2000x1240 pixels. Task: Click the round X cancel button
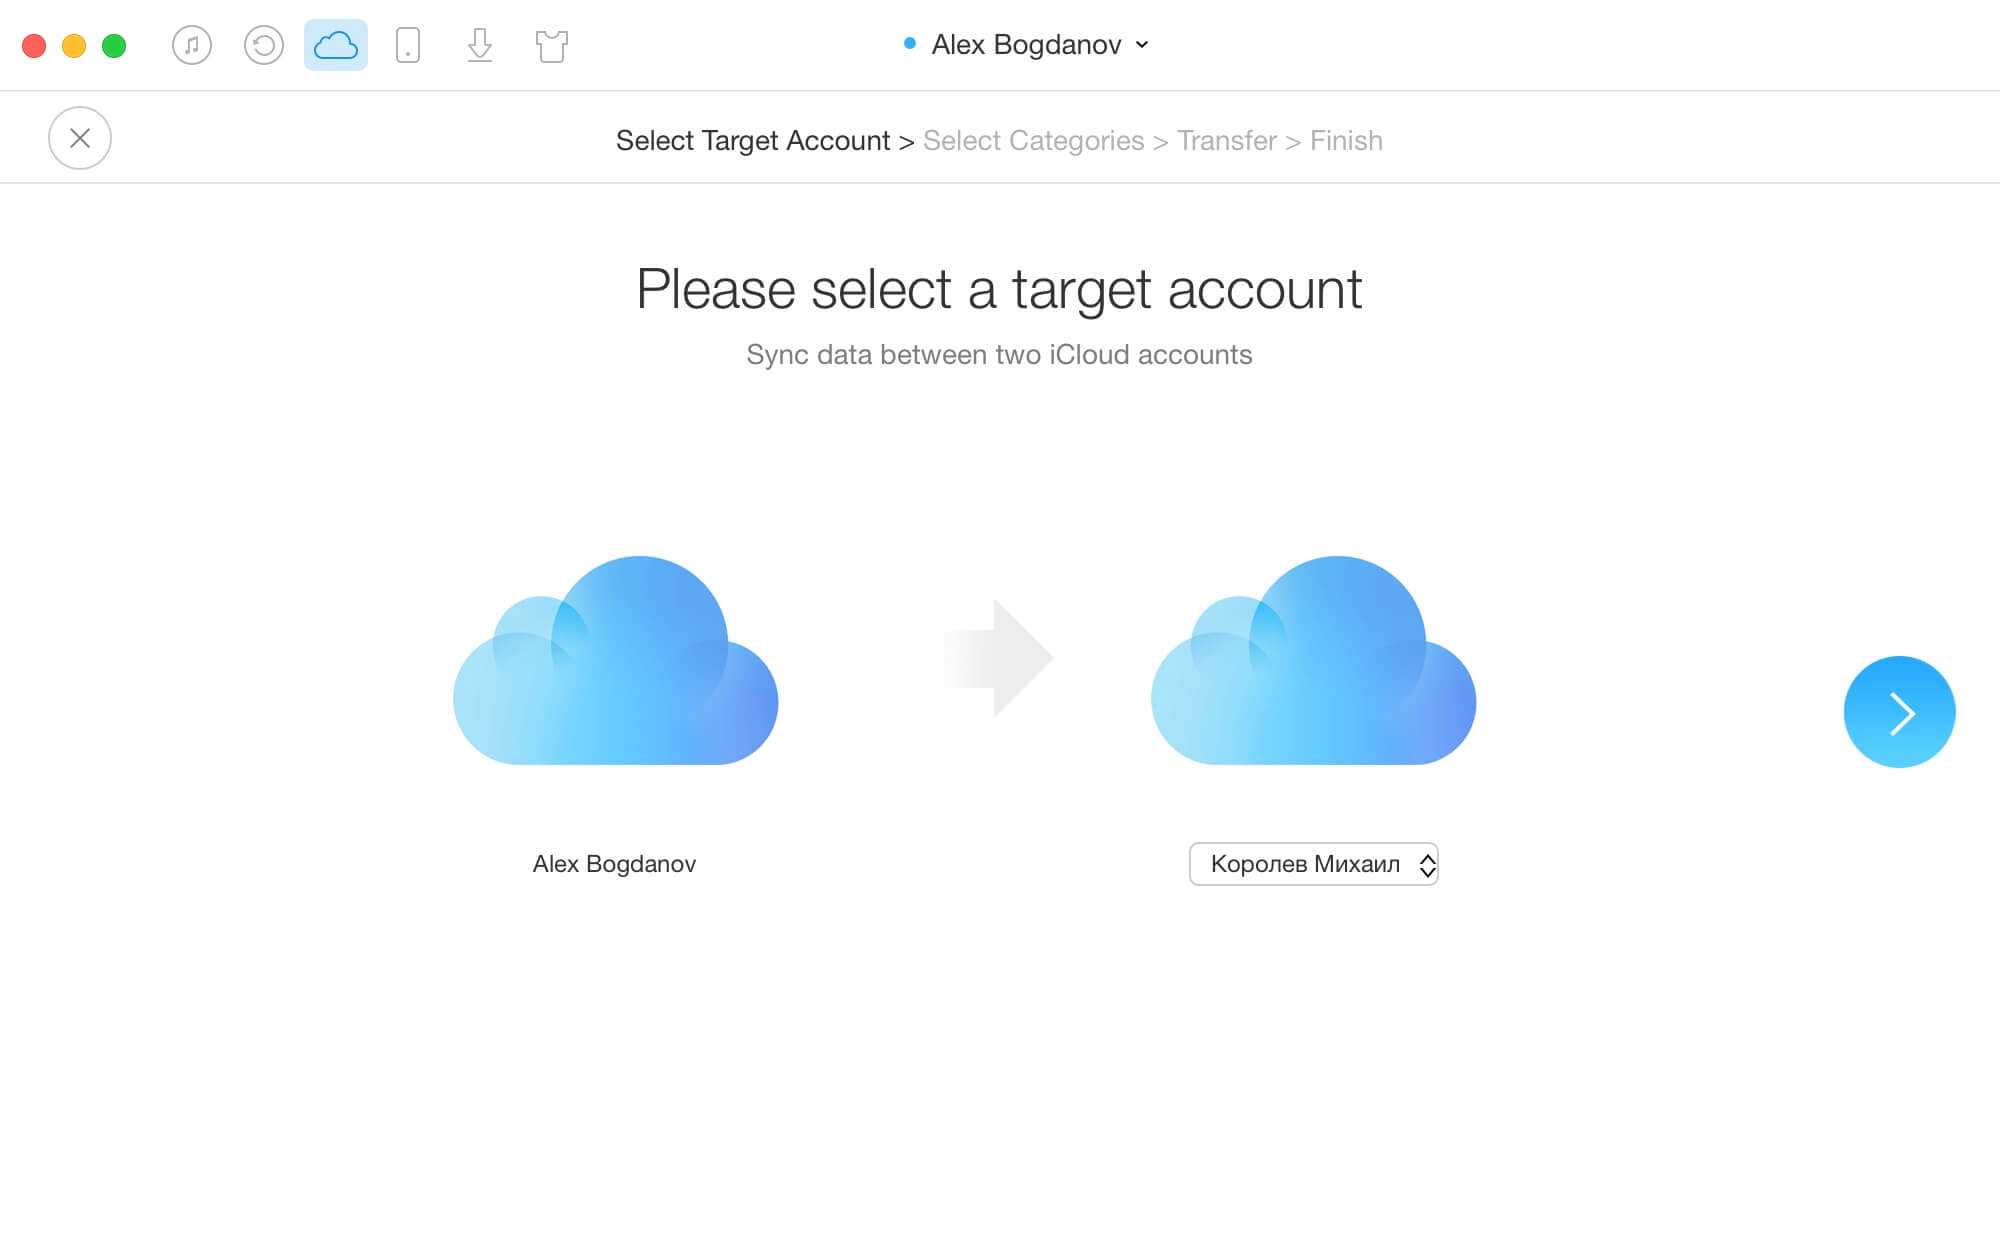click(x=80, y=138)
